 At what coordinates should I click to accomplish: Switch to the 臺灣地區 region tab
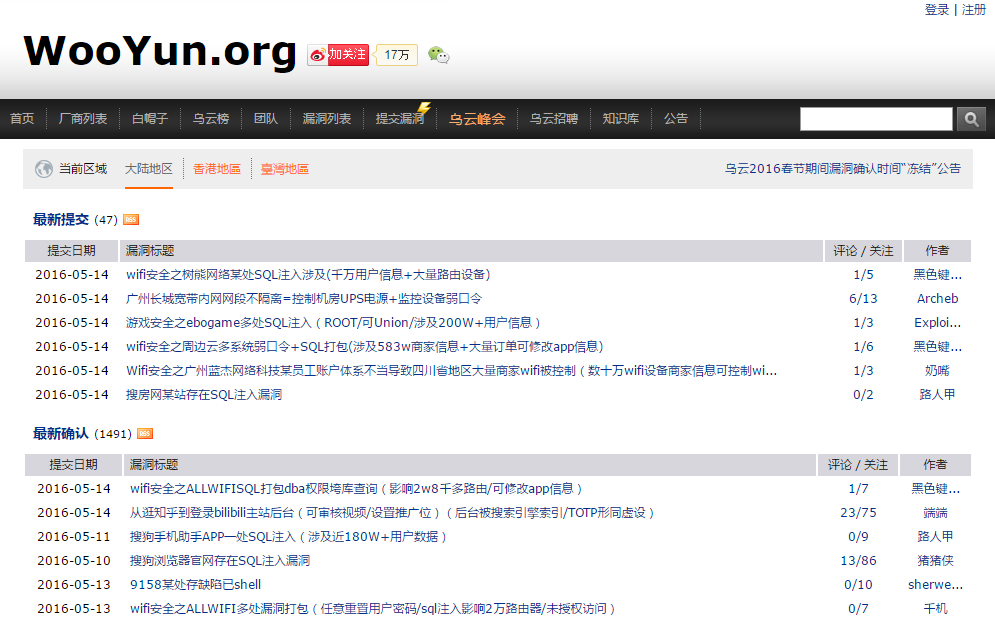tap(285, 169)
